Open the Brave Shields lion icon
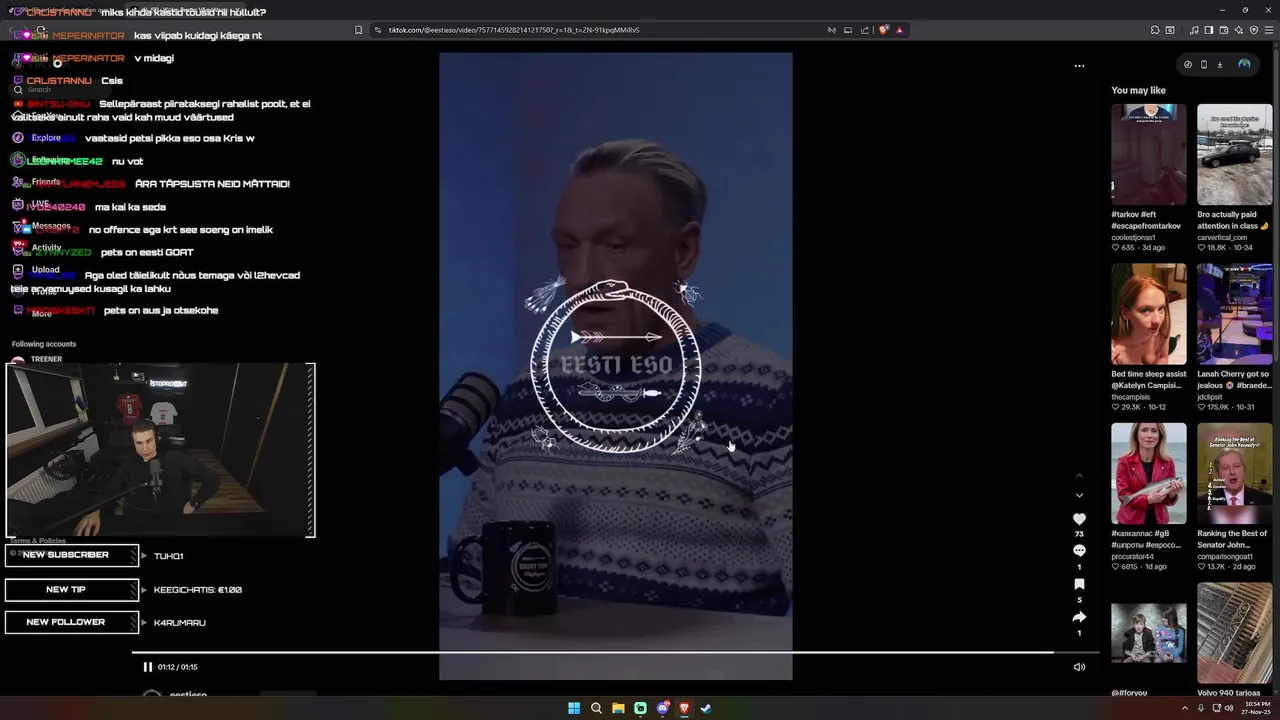This screenshot has width=1280, height=720. point(884,30)
